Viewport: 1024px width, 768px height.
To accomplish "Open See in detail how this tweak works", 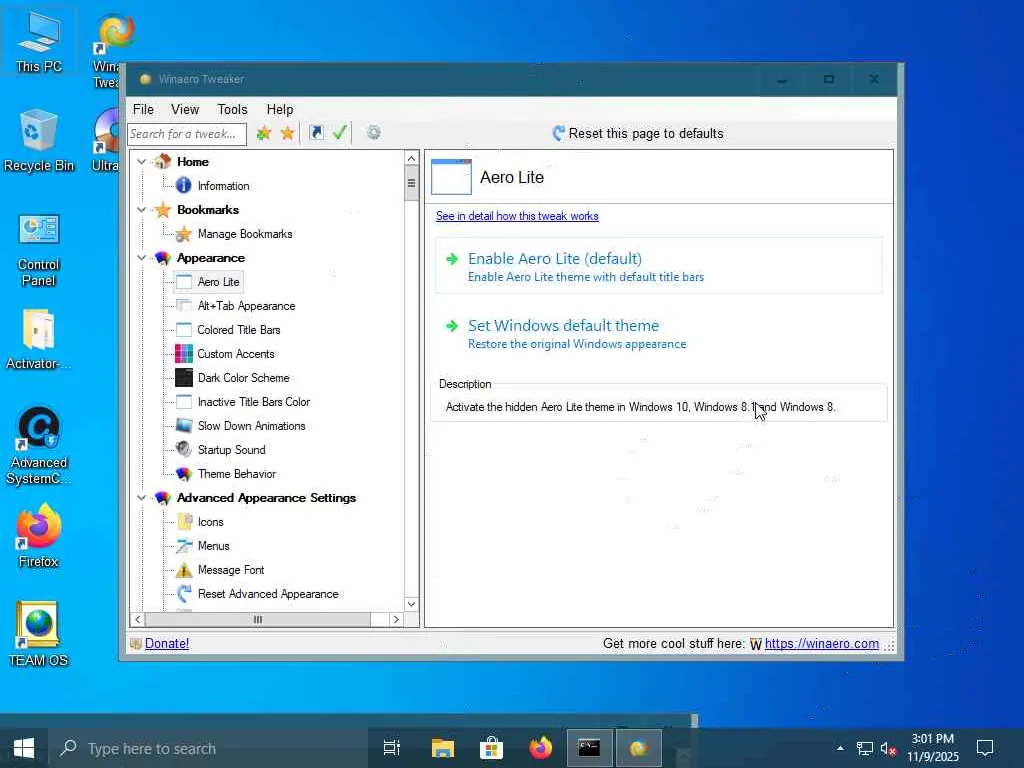I will point(517,216).
